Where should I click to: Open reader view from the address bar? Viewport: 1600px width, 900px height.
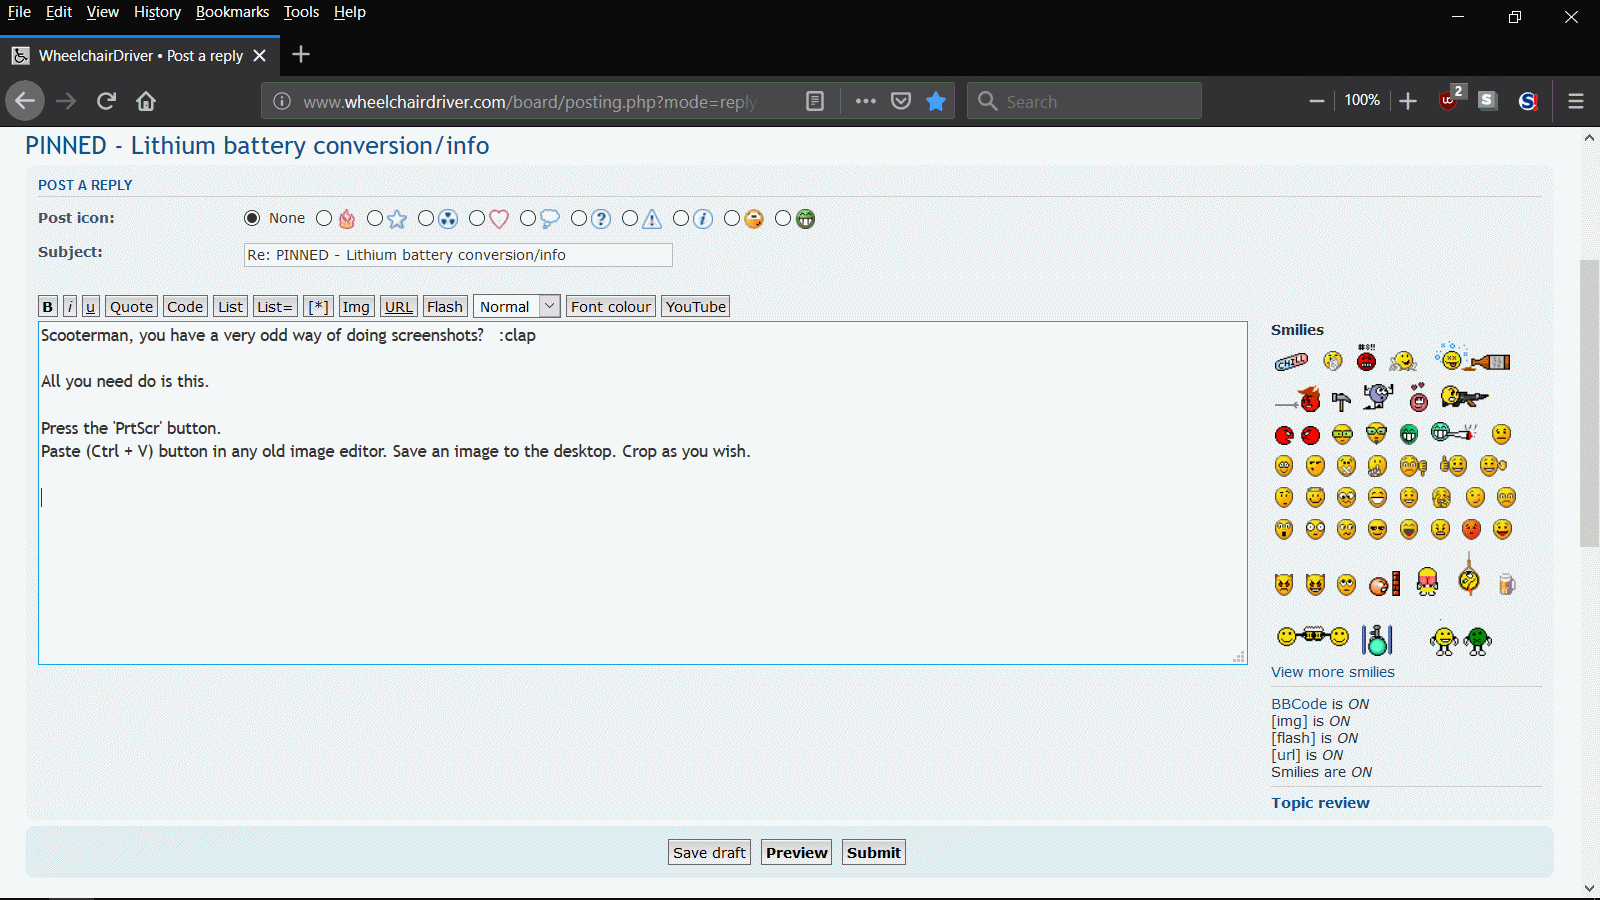815,101
